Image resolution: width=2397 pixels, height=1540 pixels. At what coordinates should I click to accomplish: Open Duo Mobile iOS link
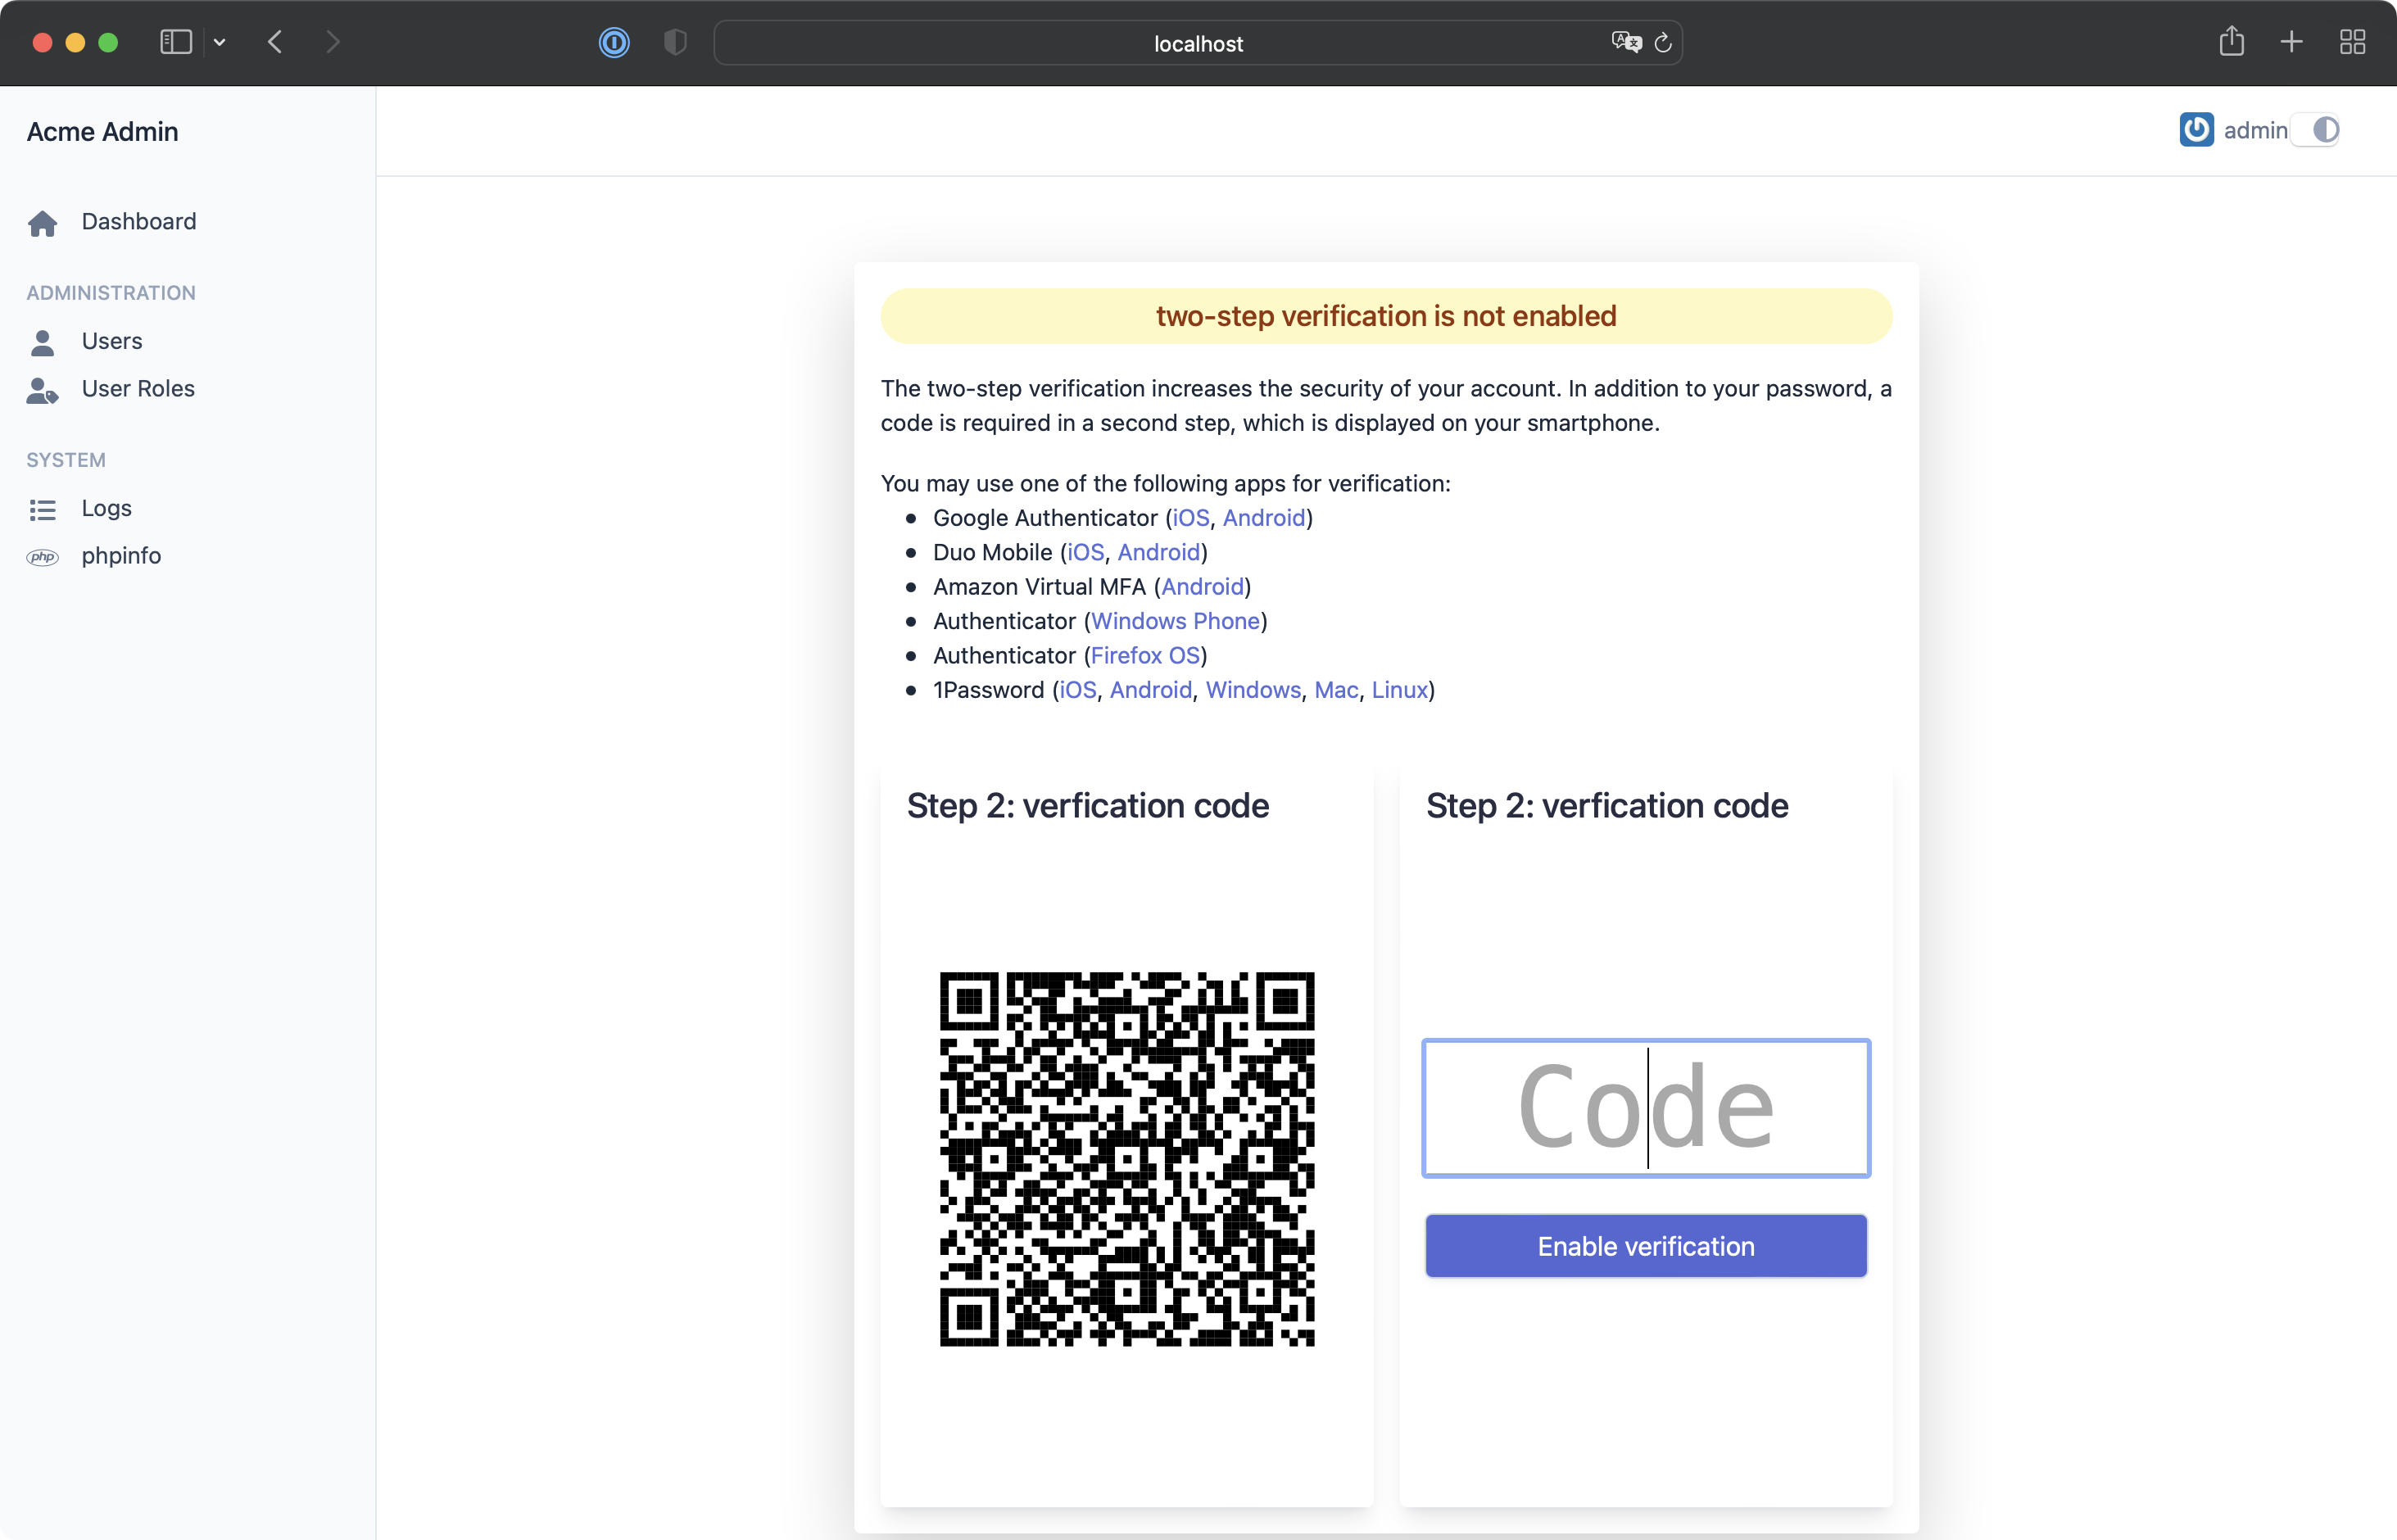[x=1085, y=552]
